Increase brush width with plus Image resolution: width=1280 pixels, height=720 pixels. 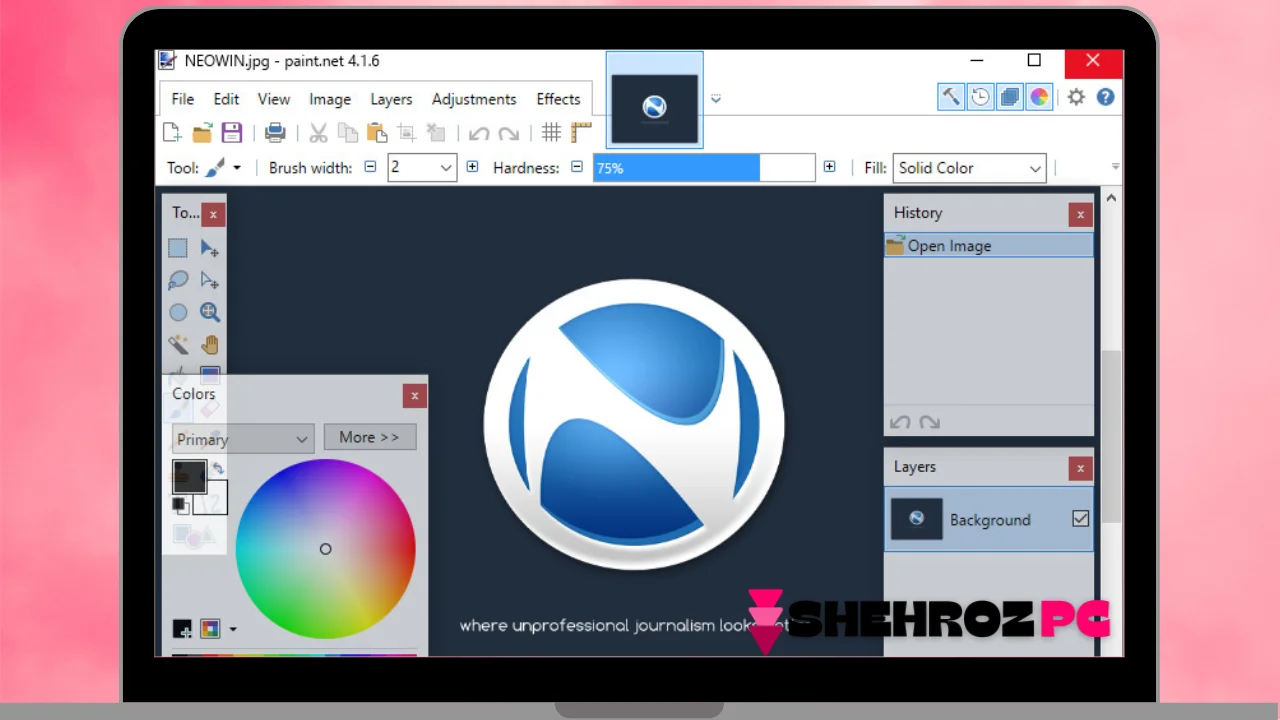point(472,167)
